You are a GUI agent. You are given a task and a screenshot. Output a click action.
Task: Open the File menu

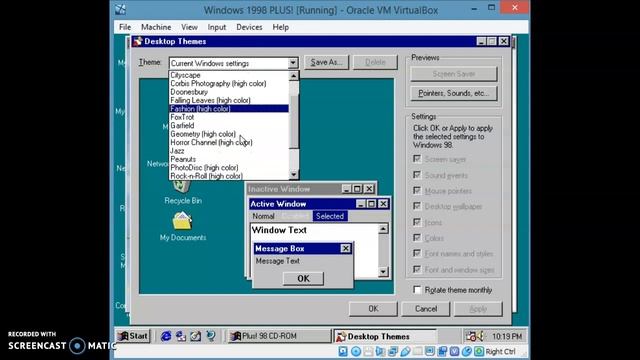pyautogui.click(x=125, y=27)
